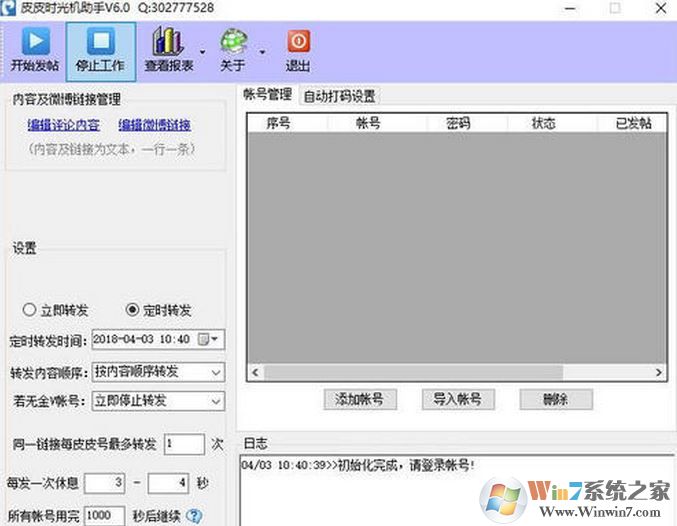Image resolution: width=677 pixels, height=526 pixels.
Task: Click the 帐号 column header
Action: [x=377, y=123]
